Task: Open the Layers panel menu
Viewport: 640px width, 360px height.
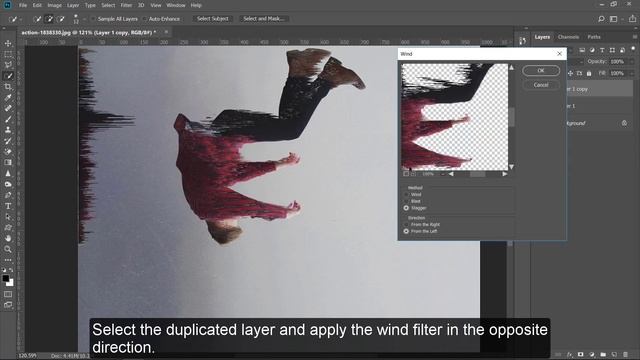Action: (635, 37)
